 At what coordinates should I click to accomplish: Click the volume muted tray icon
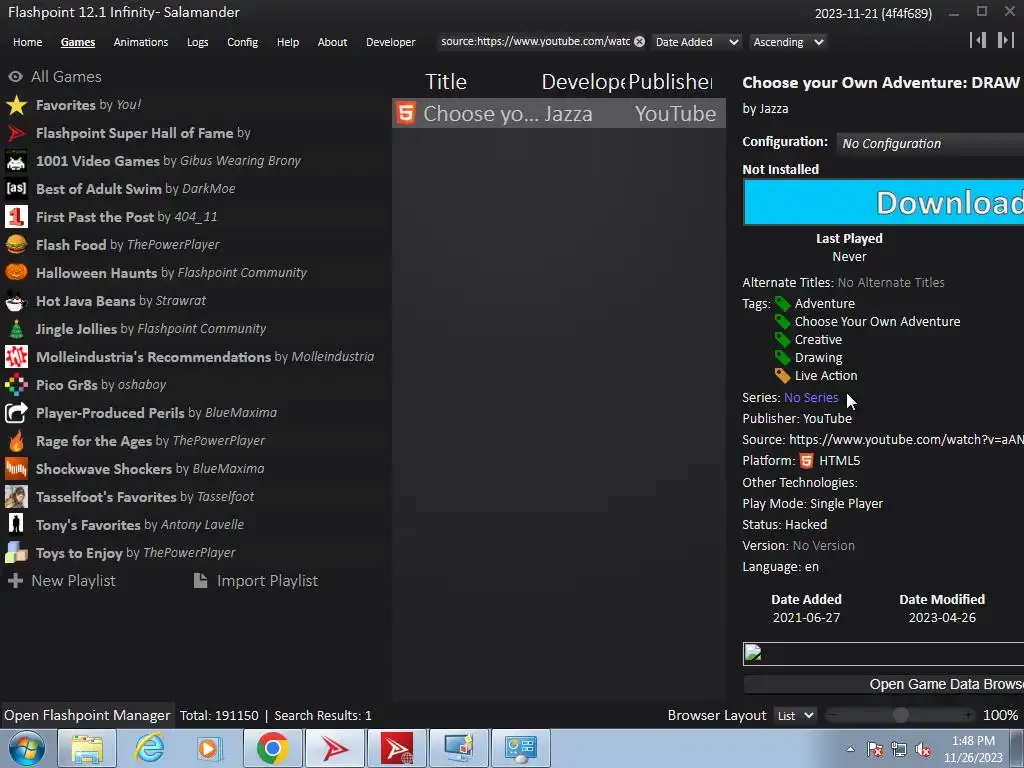923,750
